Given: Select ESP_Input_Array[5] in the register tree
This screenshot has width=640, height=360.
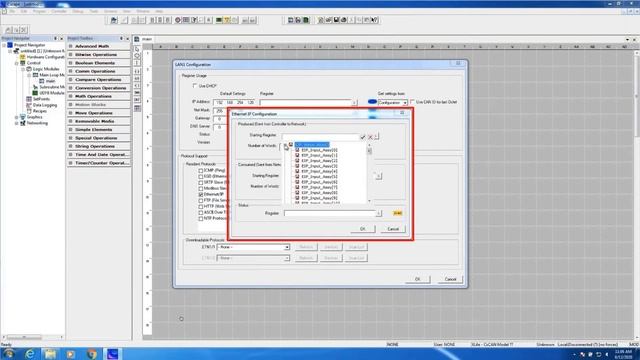Looking at the screenshot, I should pyautogui.click(x=319, y=177).
